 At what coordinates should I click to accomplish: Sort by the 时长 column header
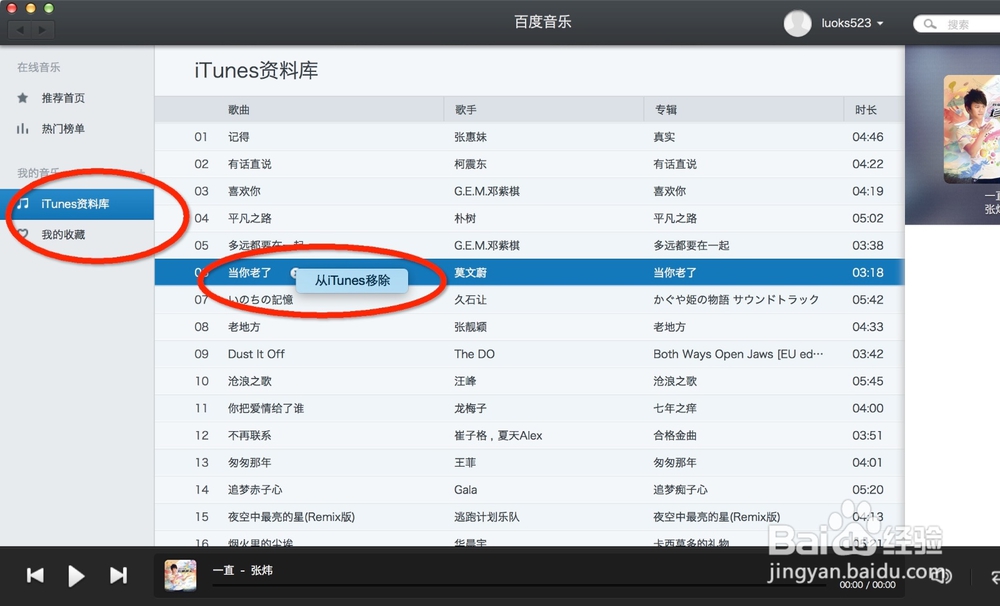tap(865, 110)
